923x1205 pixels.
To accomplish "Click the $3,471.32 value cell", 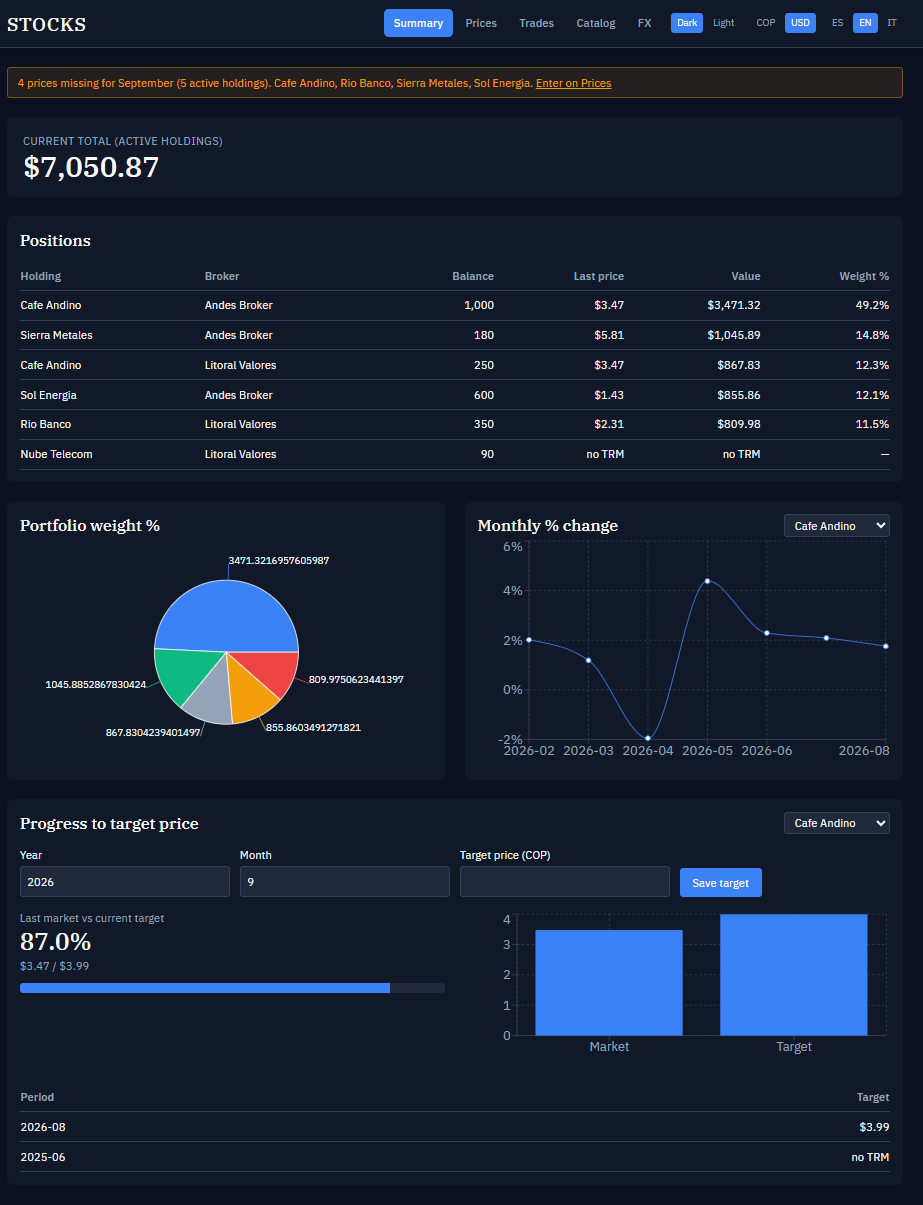I will (x=733, y=305).
